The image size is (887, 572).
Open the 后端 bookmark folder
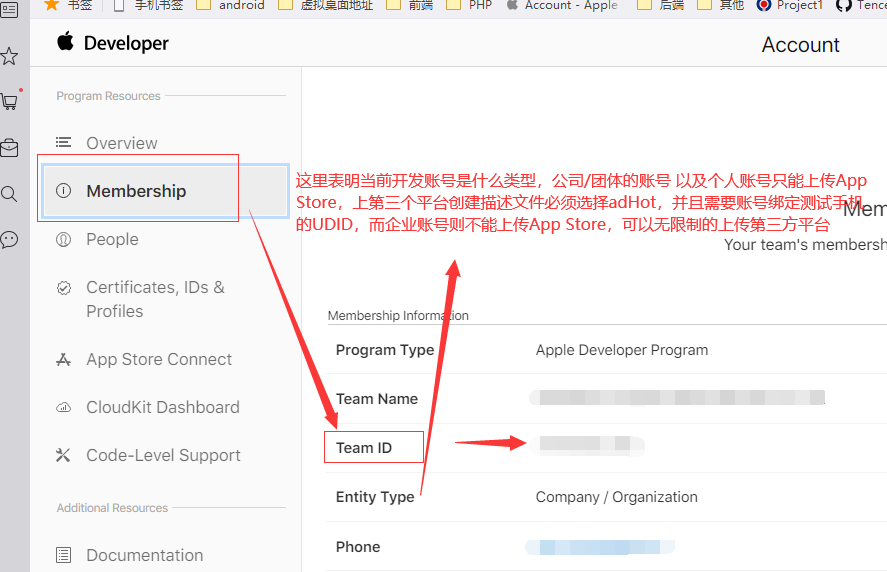(x=661, y=5)
